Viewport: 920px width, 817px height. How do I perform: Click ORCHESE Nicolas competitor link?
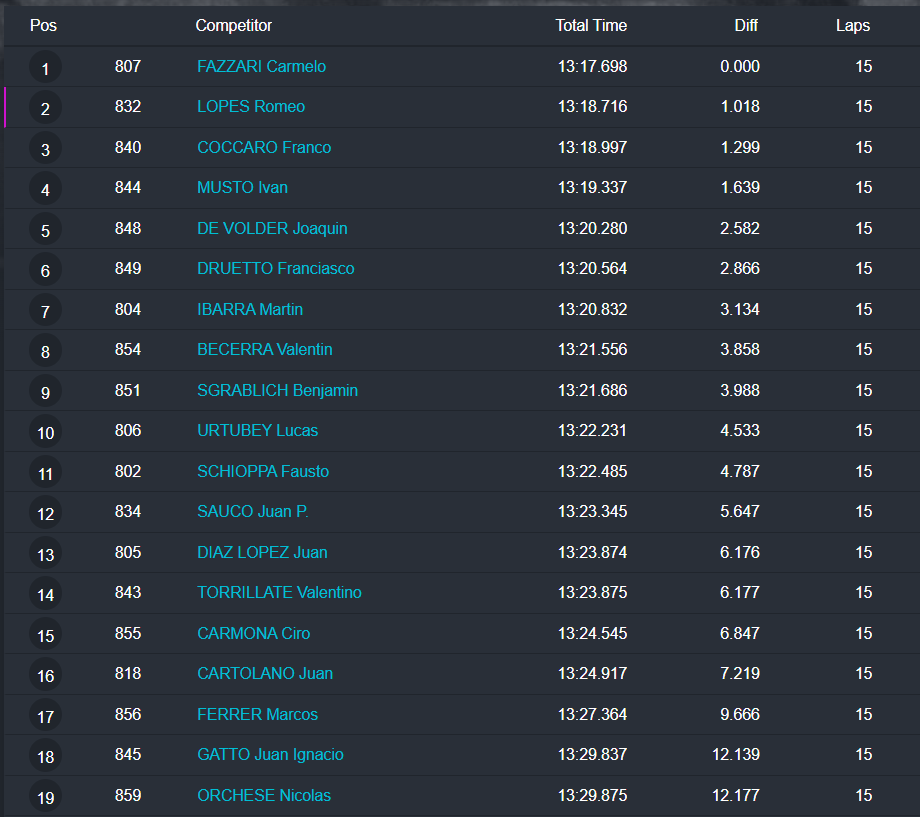click(x=264, y=796)
